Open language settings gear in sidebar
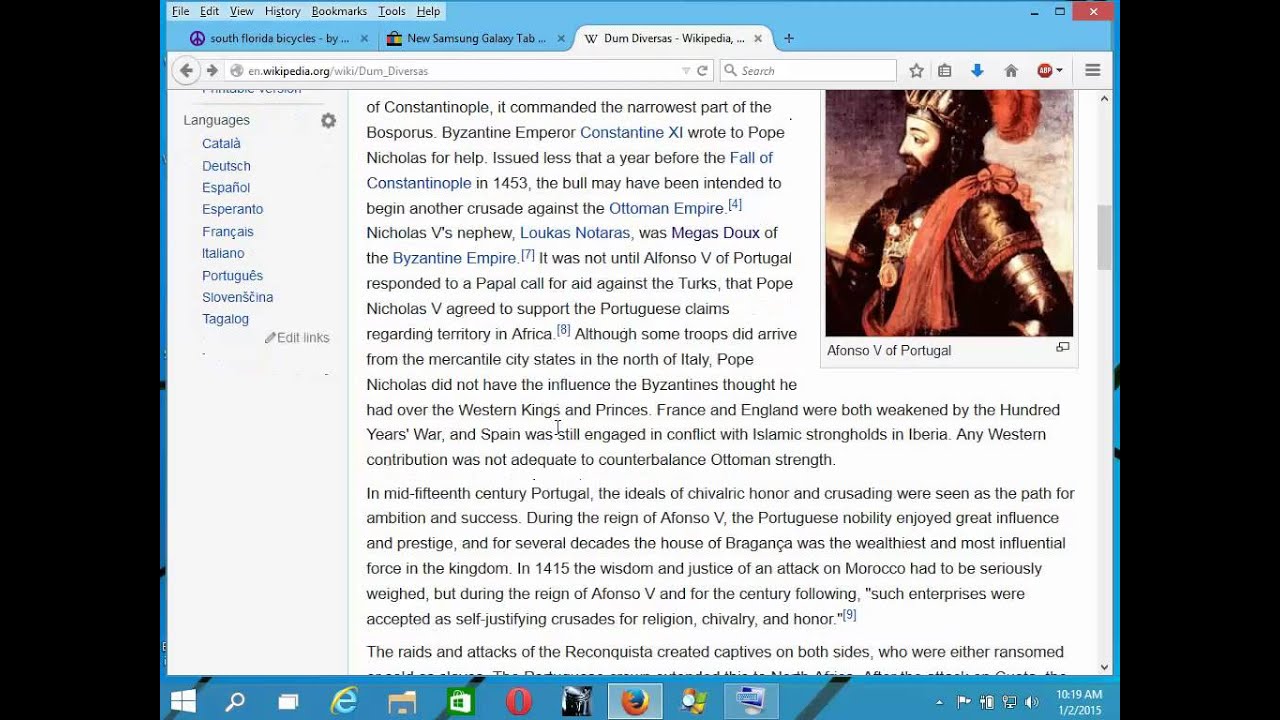 (x=328, y=121)
